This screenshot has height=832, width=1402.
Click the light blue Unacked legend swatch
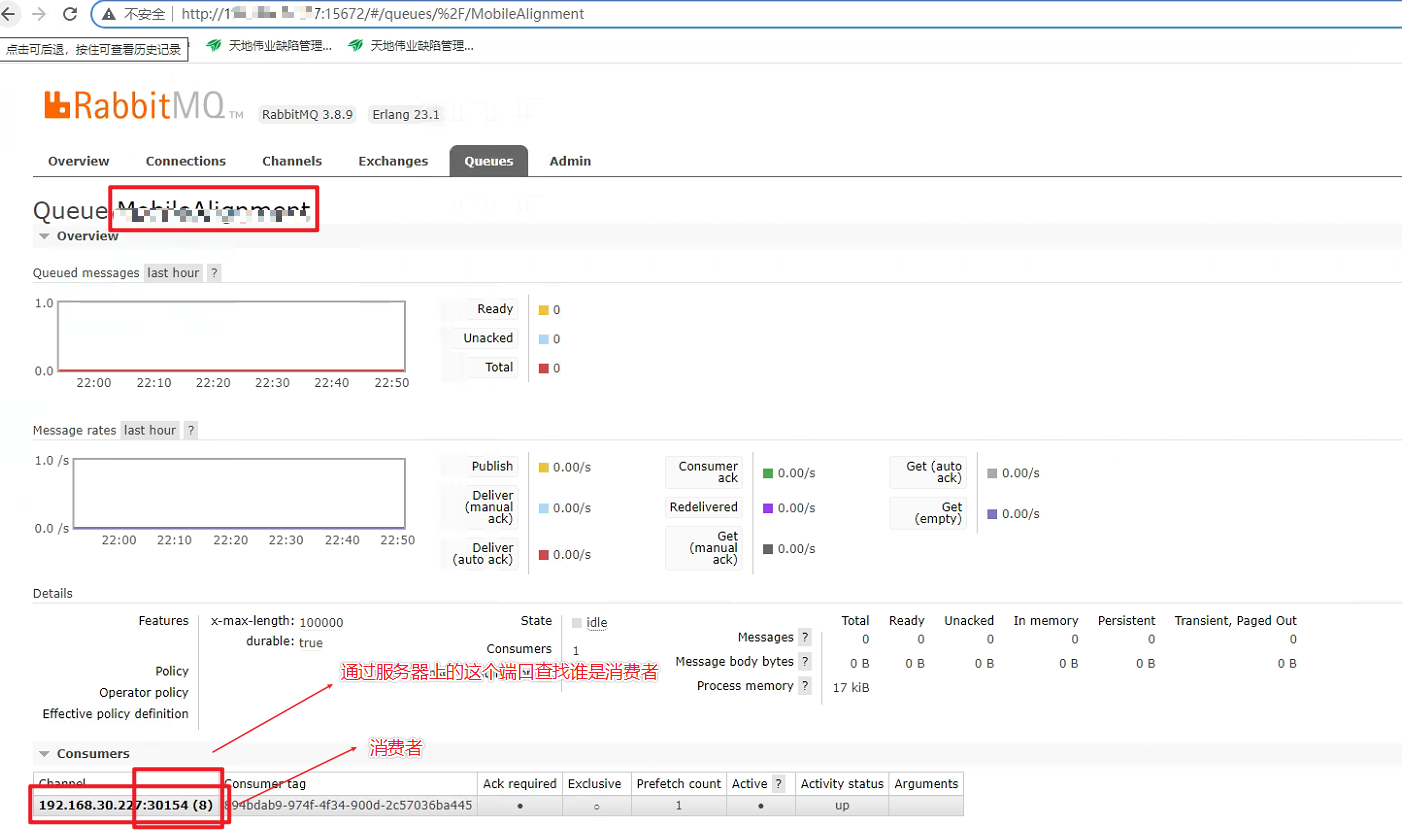coord(544,339)
